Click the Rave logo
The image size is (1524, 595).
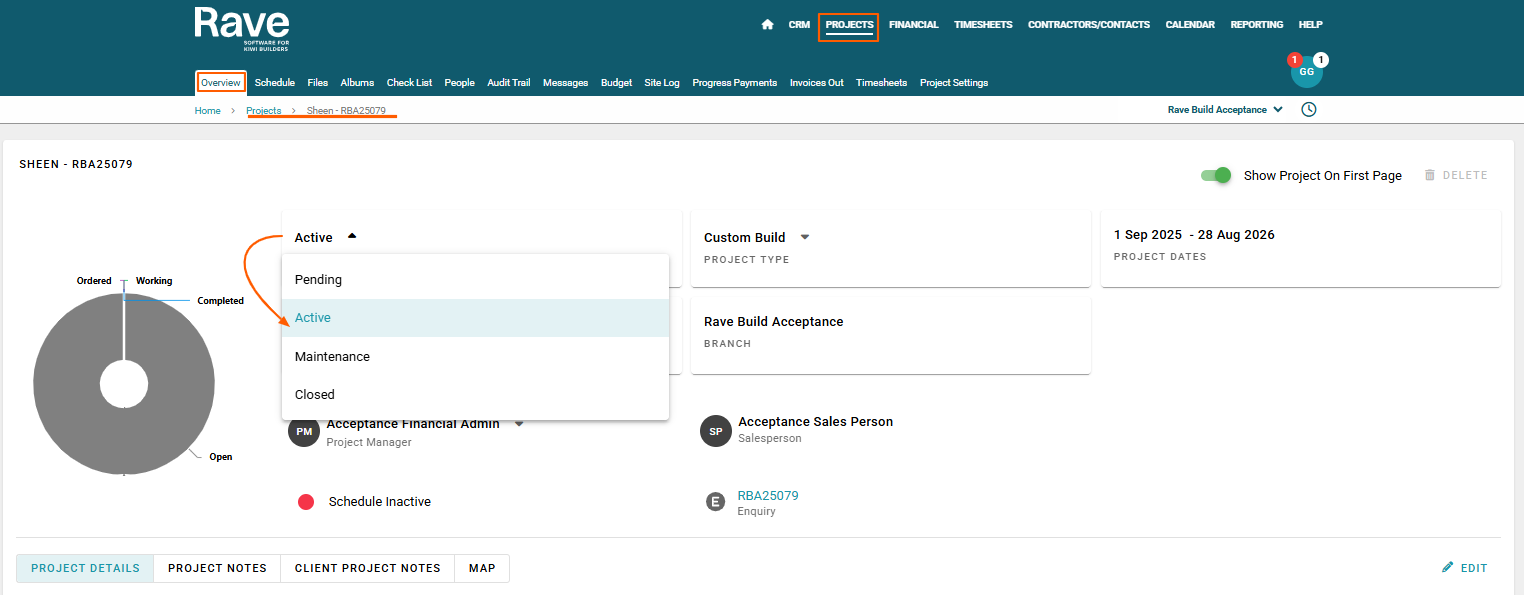(242, 28)
